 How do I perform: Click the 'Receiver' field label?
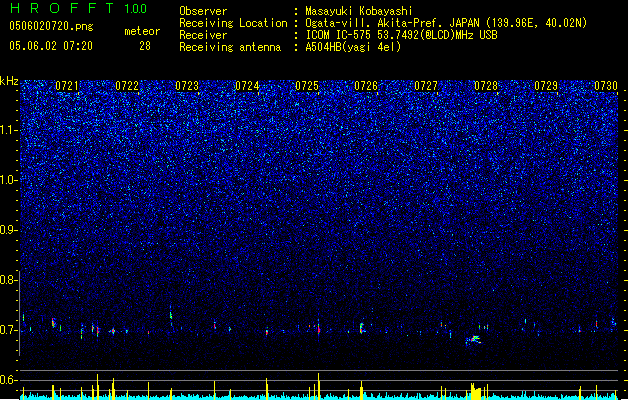tap(203, 35)
